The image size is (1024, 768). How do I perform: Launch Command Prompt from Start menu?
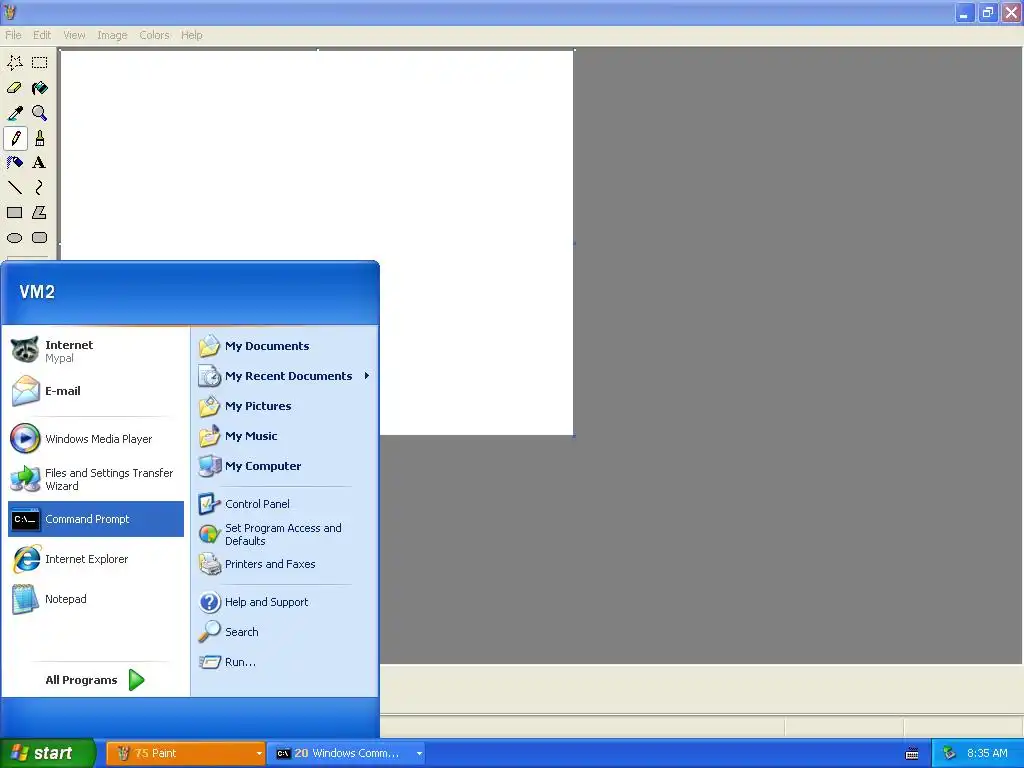pyautogui.click(x=96, y=519)
